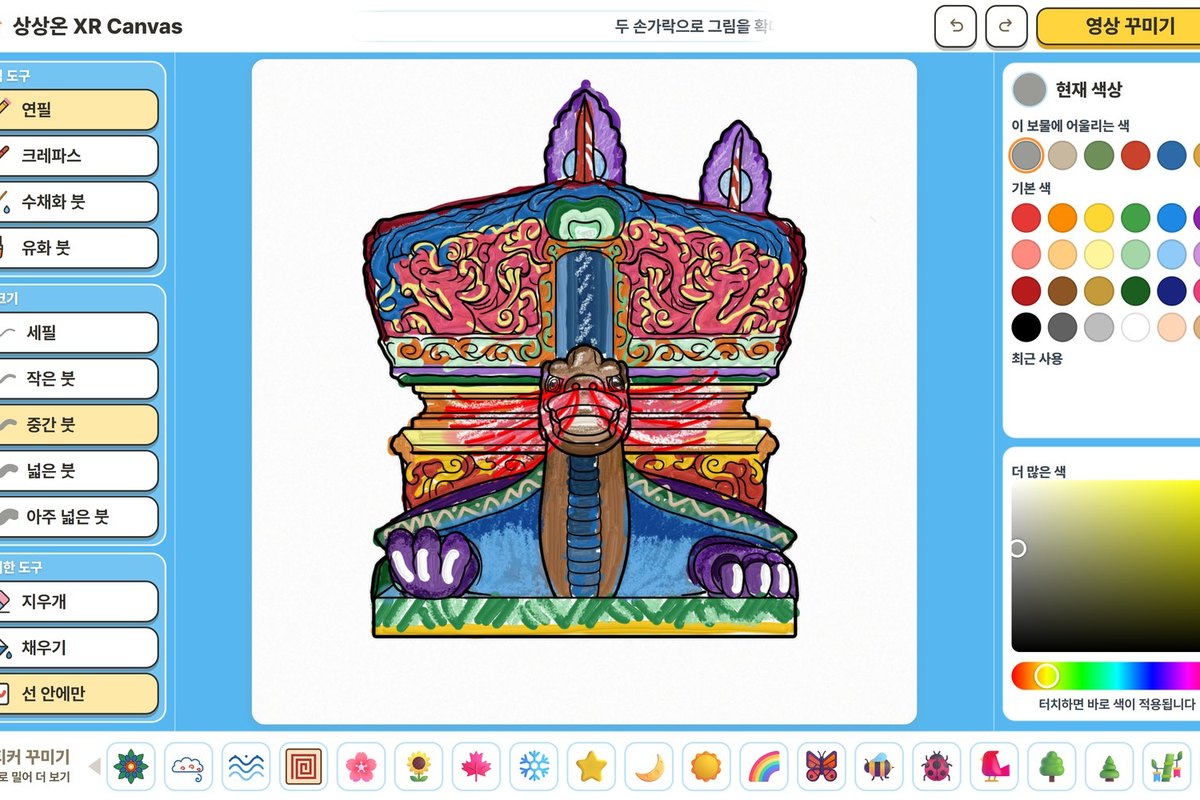1200x800 pixels.
Task: Click the redo arrow button
Action: click(1006, 27)
